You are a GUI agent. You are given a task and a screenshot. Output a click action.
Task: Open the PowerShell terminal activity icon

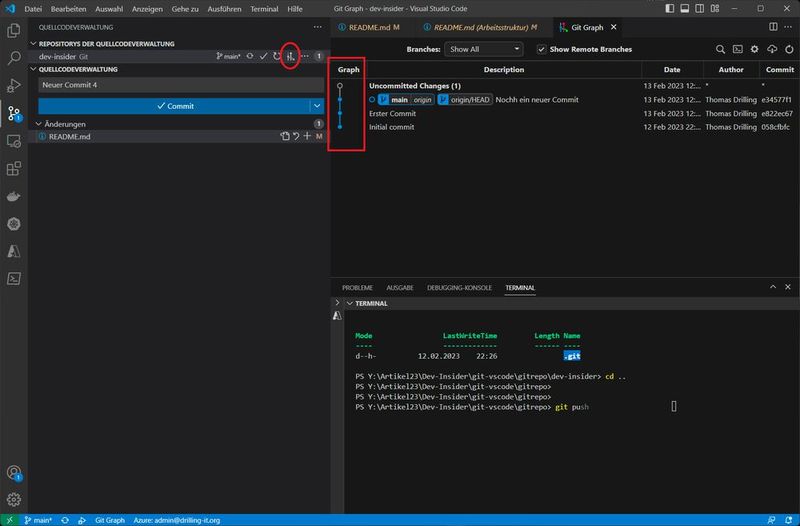[x=14, y=279]
